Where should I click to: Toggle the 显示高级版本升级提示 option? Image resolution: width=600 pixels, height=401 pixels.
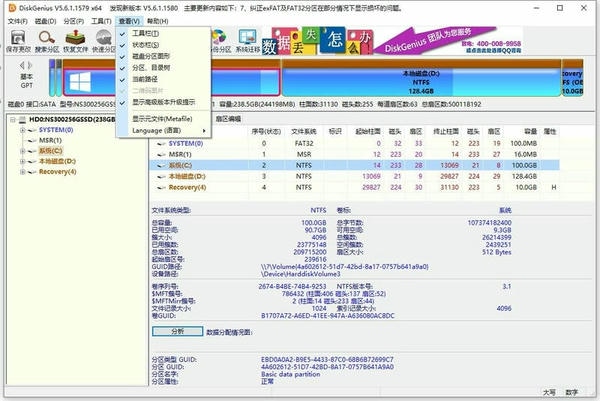[x=163, y=103]
